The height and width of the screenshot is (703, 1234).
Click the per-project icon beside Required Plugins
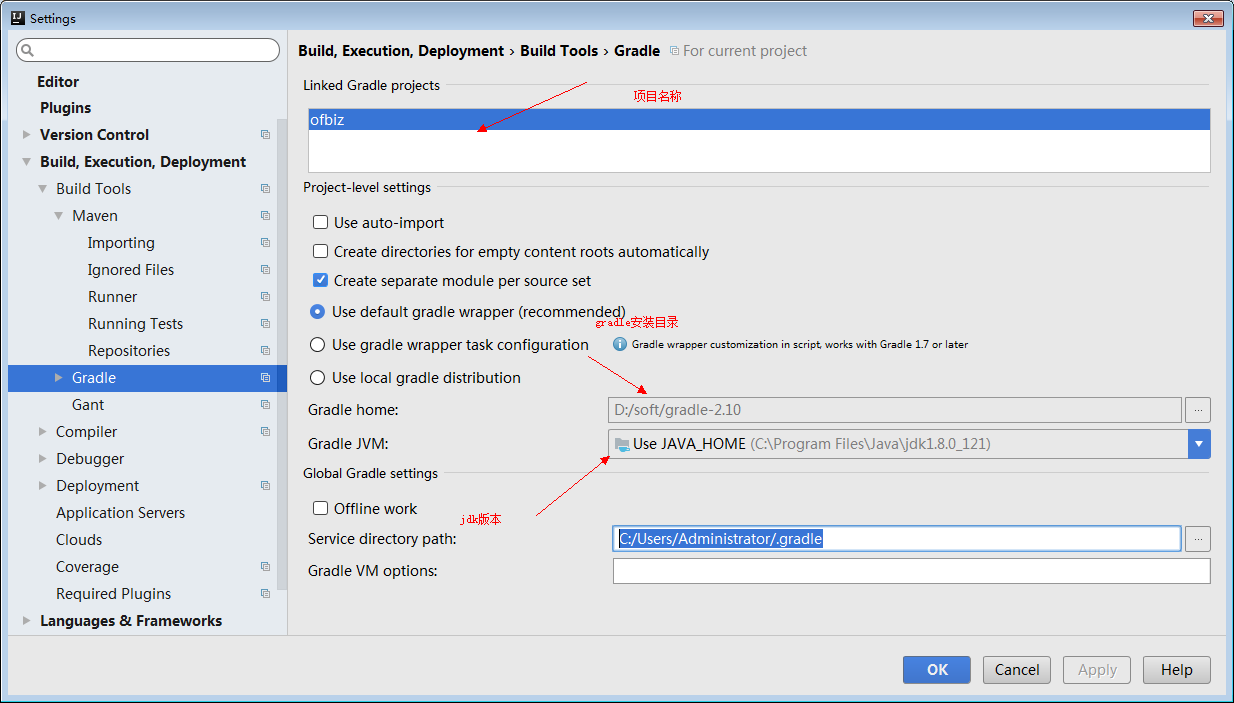265,594
